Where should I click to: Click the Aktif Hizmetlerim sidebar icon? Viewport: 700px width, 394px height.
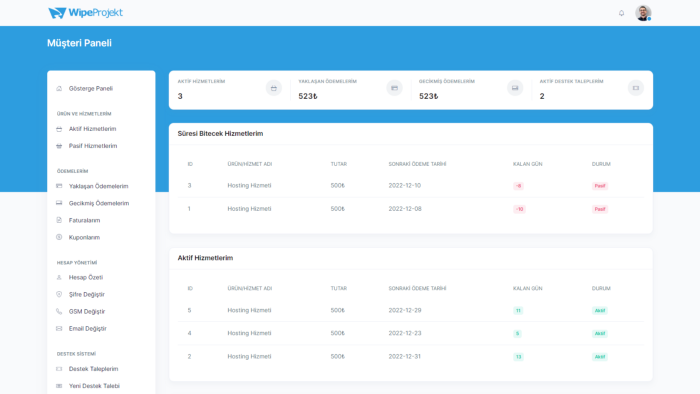[x=59, y=129]
